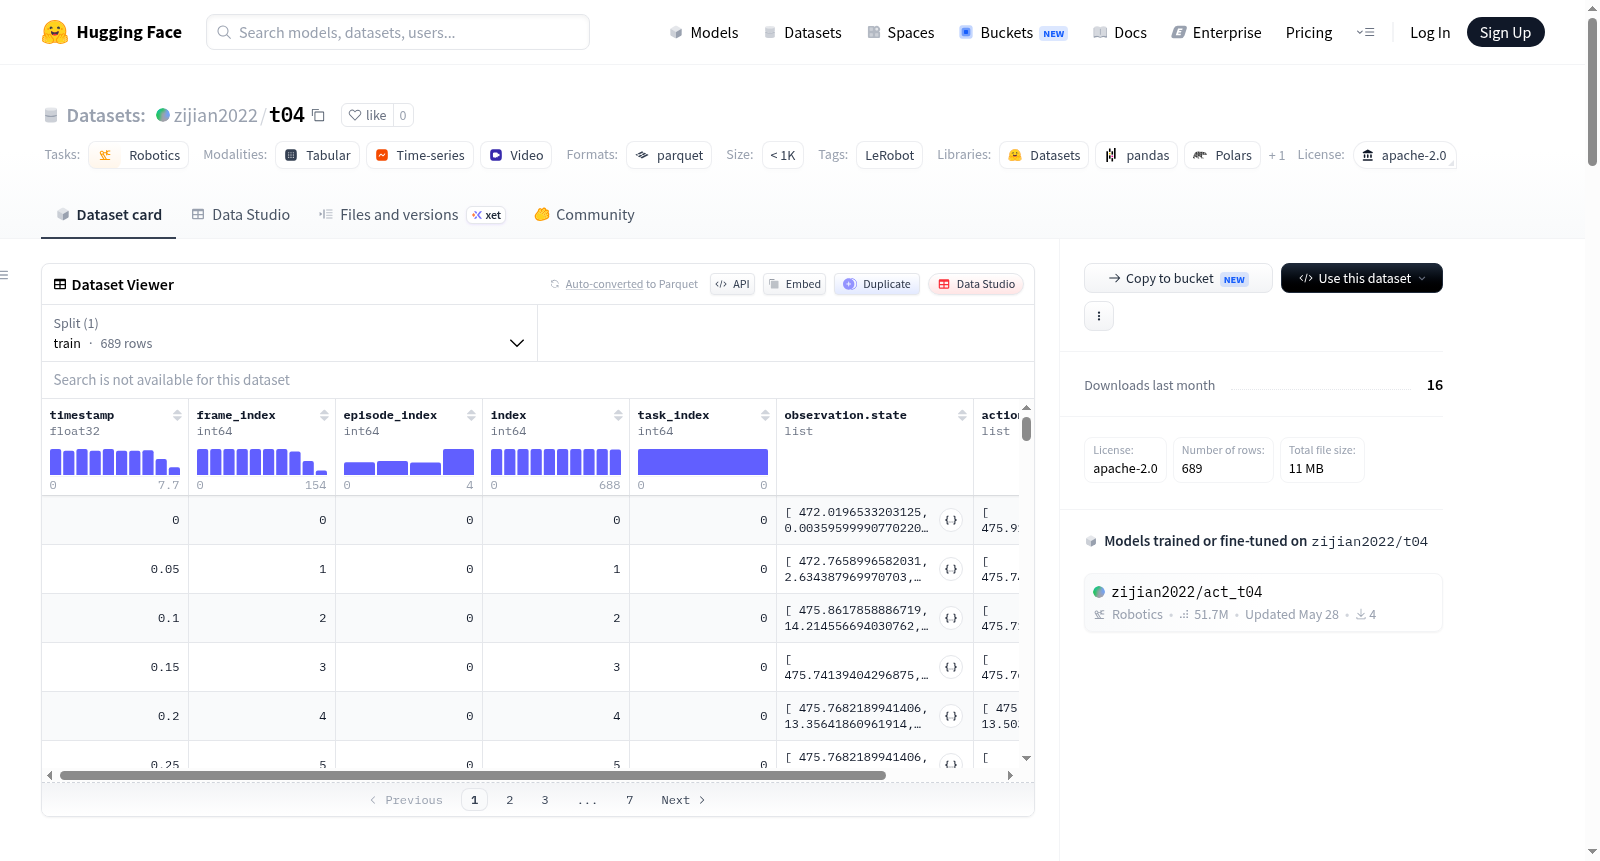Open the navigation more-options menu icon
Screen dimensions: 1600x861
[x=1365, y=33]
